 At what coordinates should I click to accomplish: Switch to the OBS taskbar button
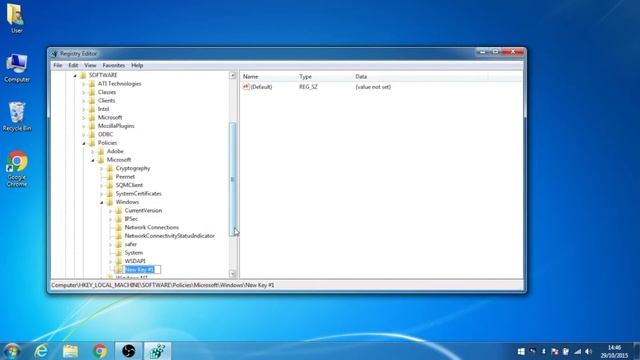[x=129, y=351]
